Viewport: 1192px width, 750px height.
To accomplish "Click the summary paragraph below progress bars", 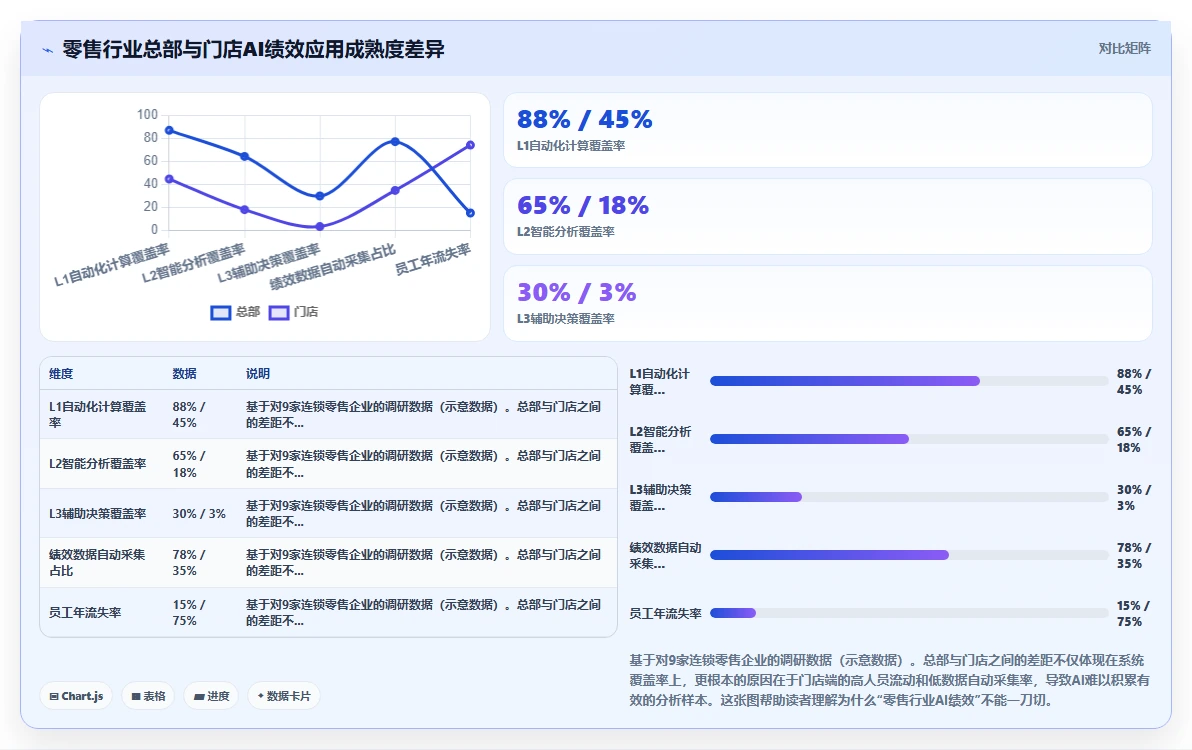I will 889,680.
